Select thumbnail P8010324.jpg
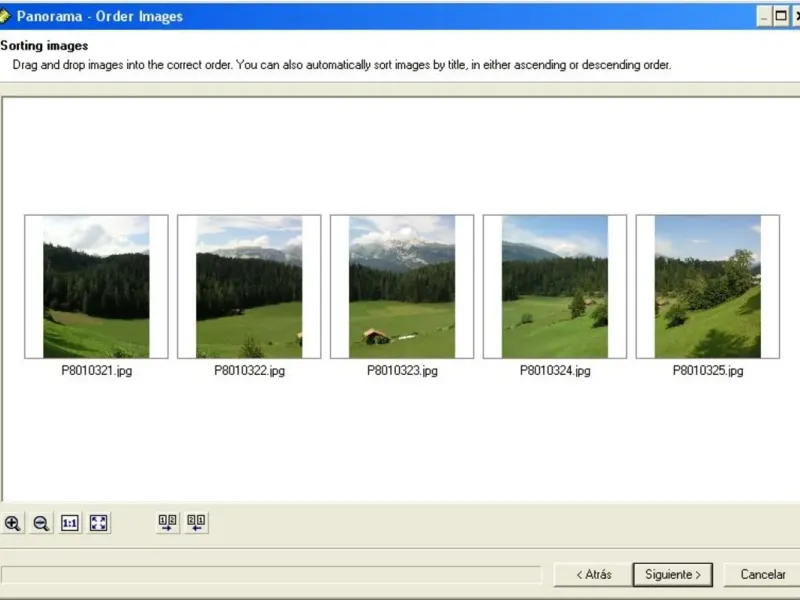 (555, 286)
